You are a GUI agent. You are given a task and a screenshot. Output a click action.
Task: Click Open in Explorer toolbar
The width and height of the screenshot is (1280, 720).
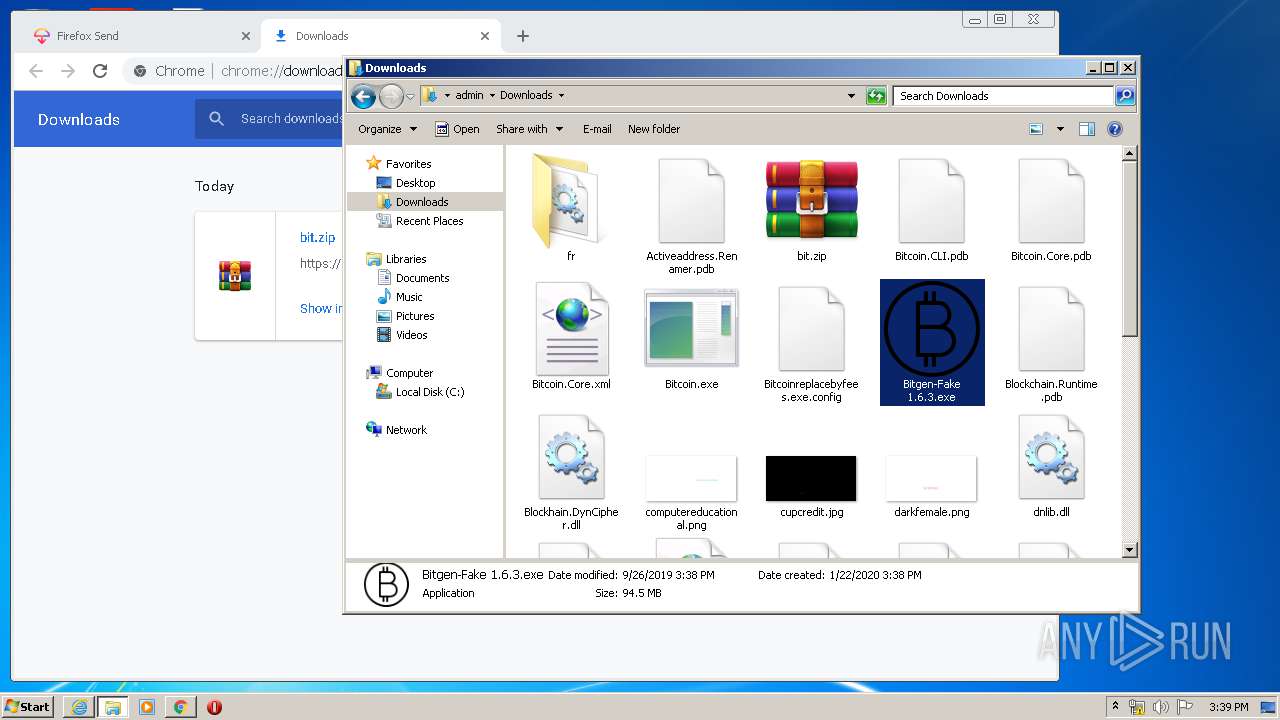458,129
